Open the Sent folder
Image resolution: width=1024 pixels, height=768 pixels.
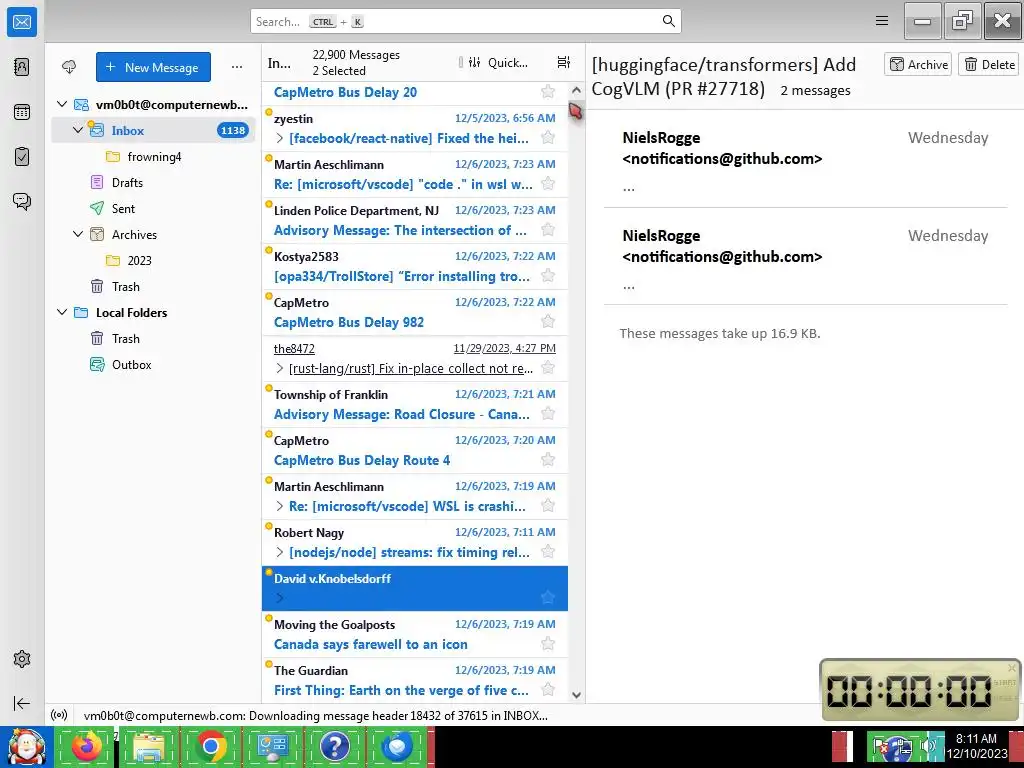tap(153, 208)
